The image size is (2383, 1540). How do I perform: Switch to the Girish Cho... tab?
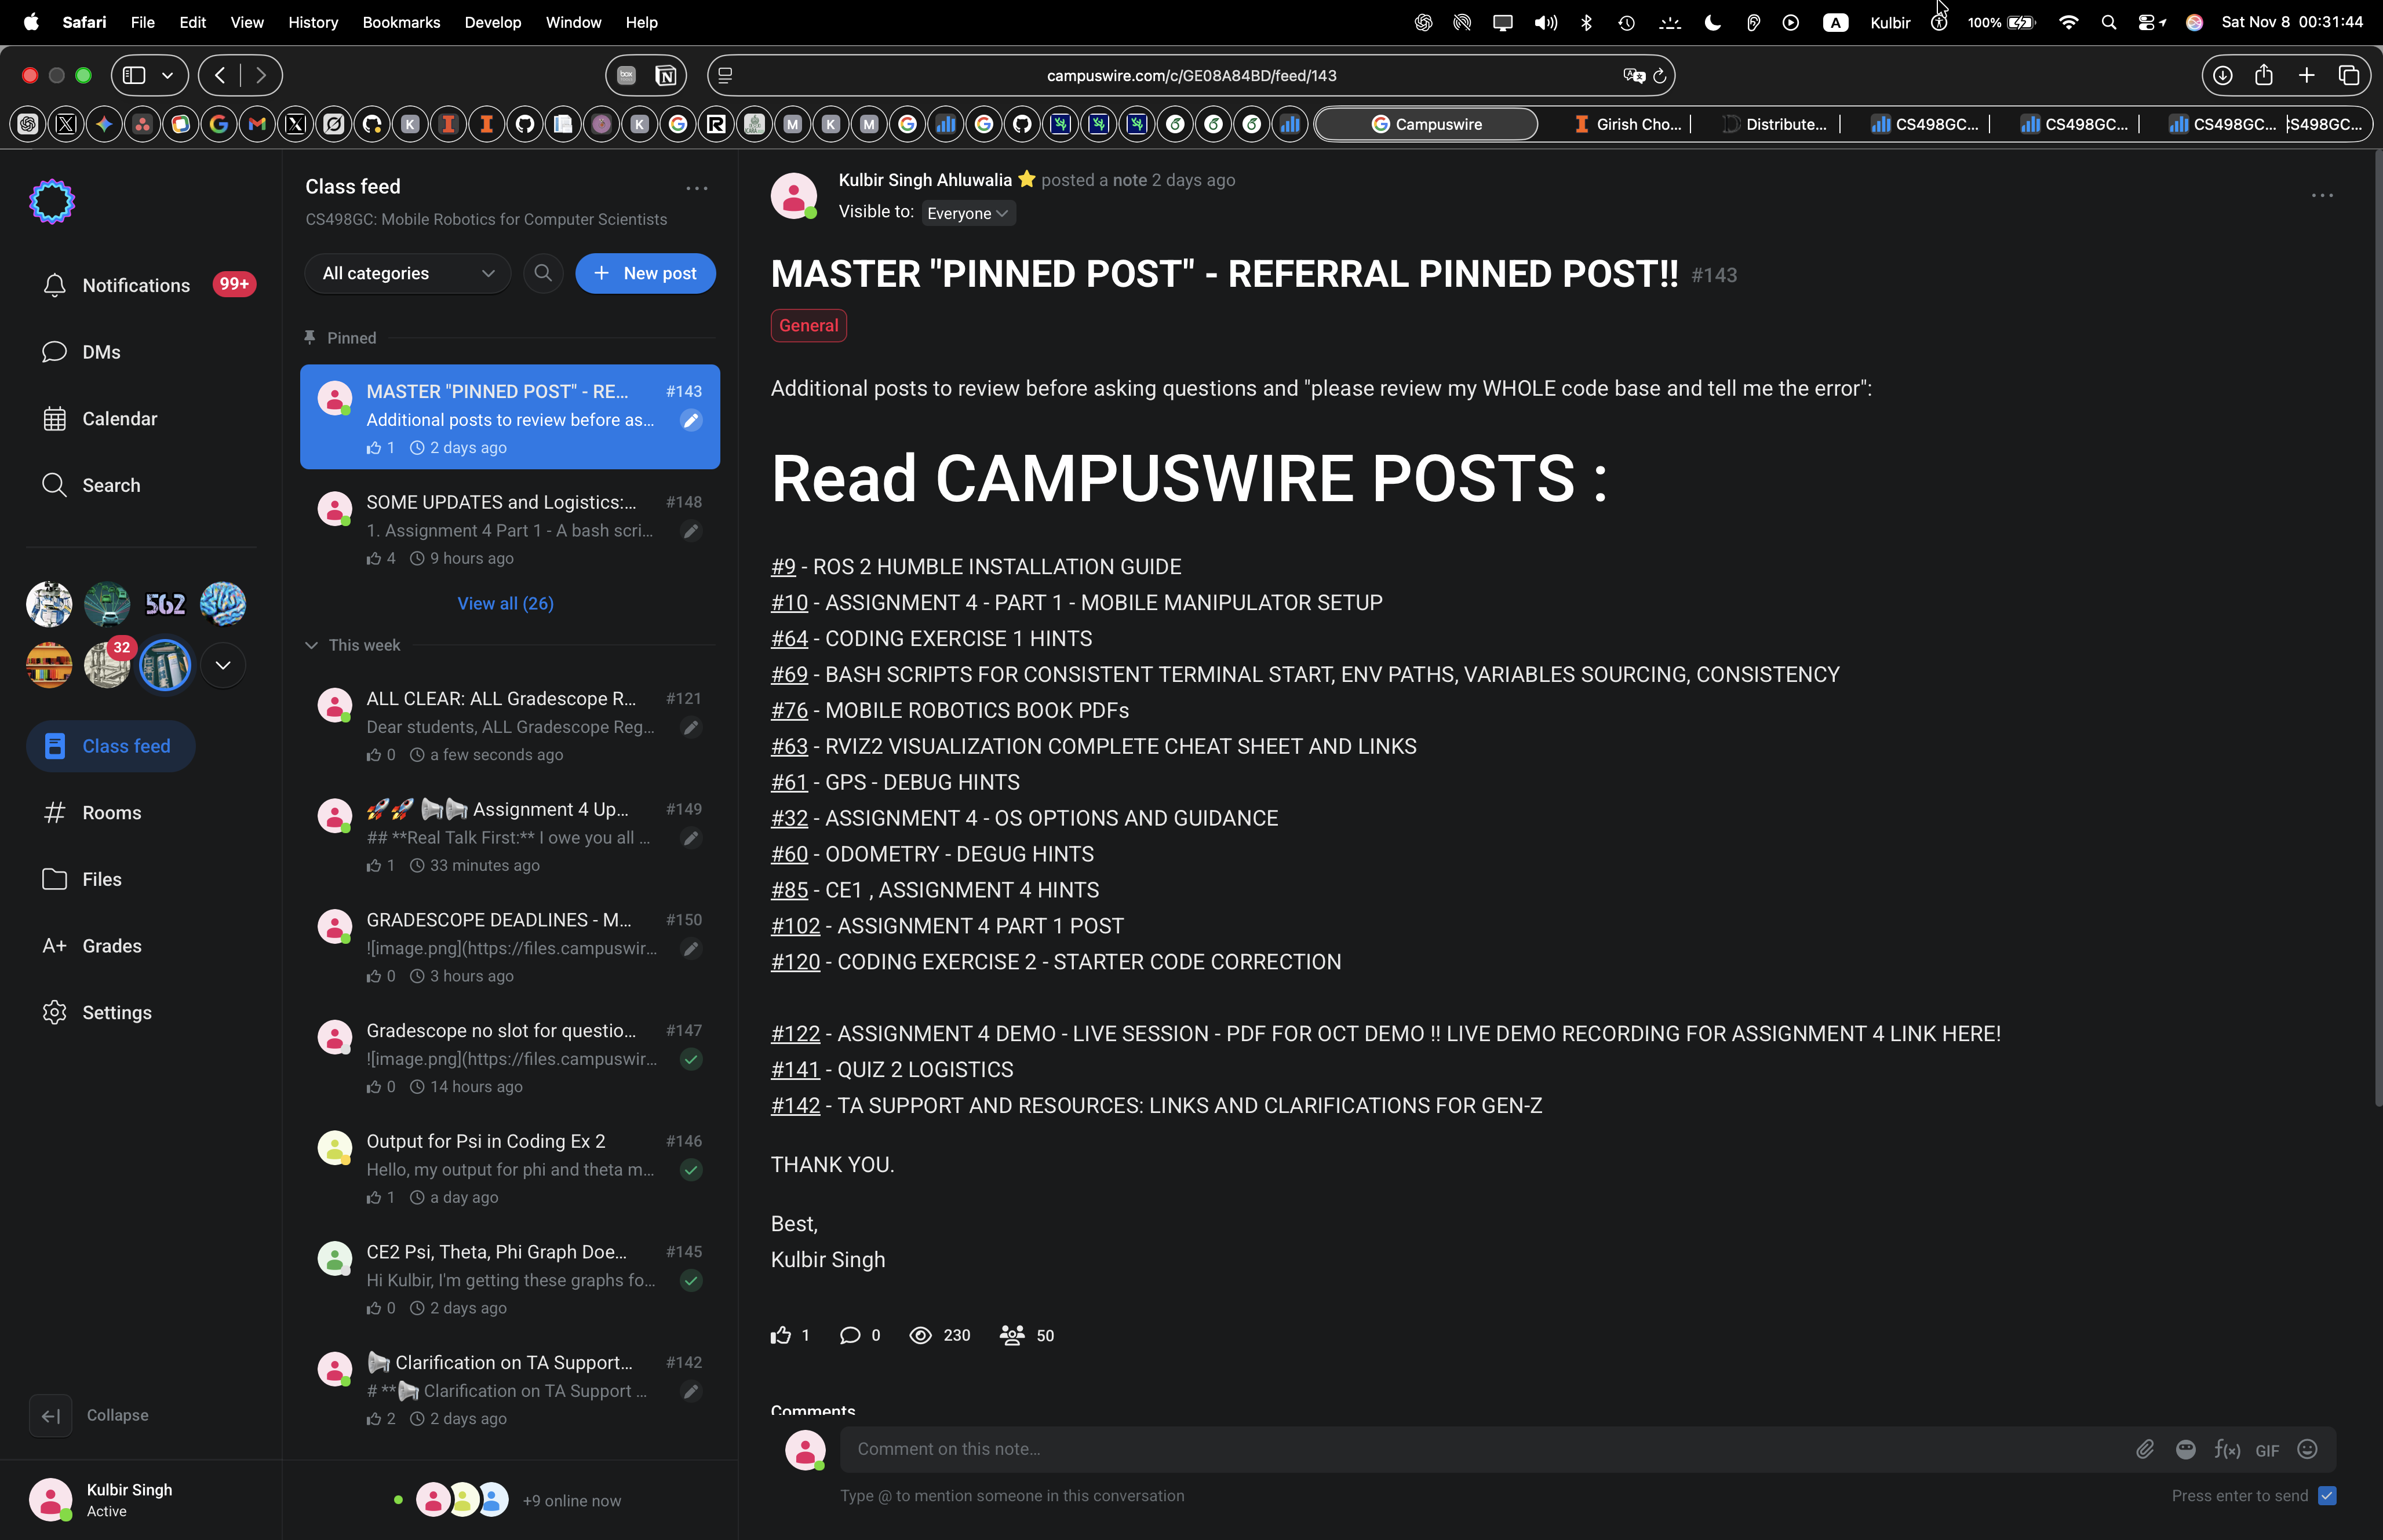tap(1627, 124)
